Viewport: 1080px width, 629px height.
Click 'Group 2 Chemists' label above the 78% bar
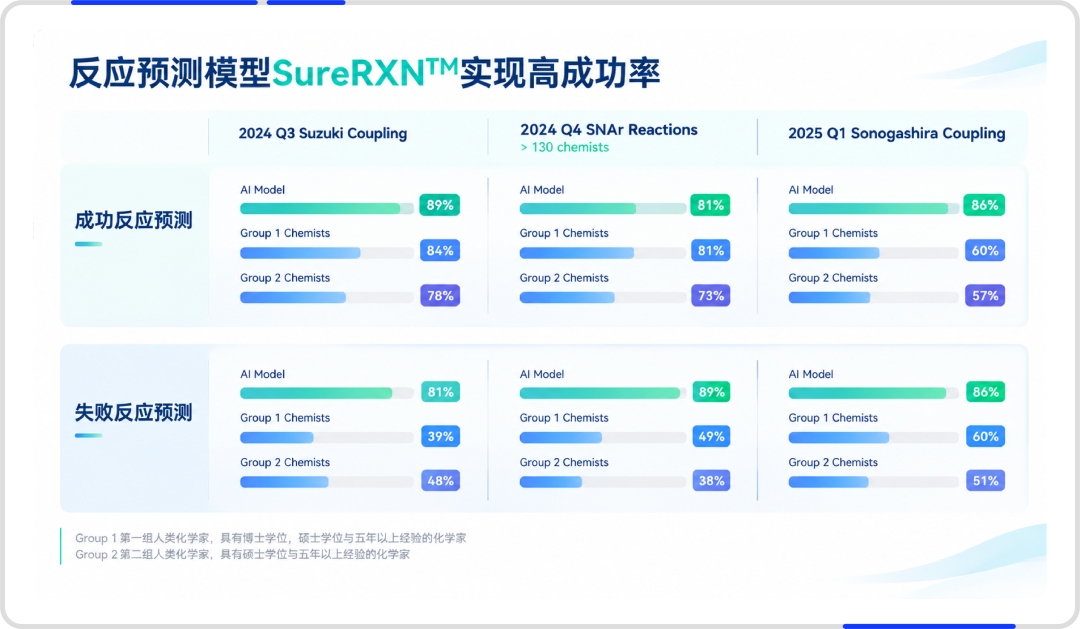coord(285,278)
